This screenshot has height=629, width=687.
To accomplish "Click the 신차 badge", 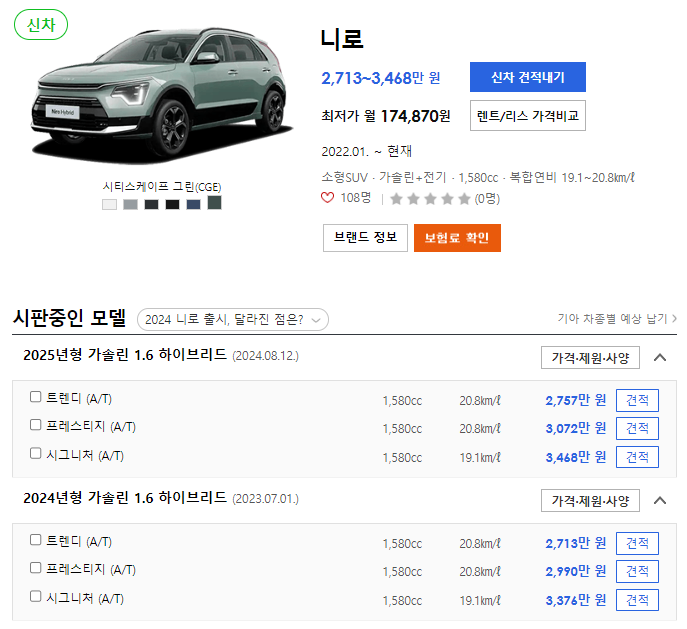I will pyautogui.click(x=41, y=25).
